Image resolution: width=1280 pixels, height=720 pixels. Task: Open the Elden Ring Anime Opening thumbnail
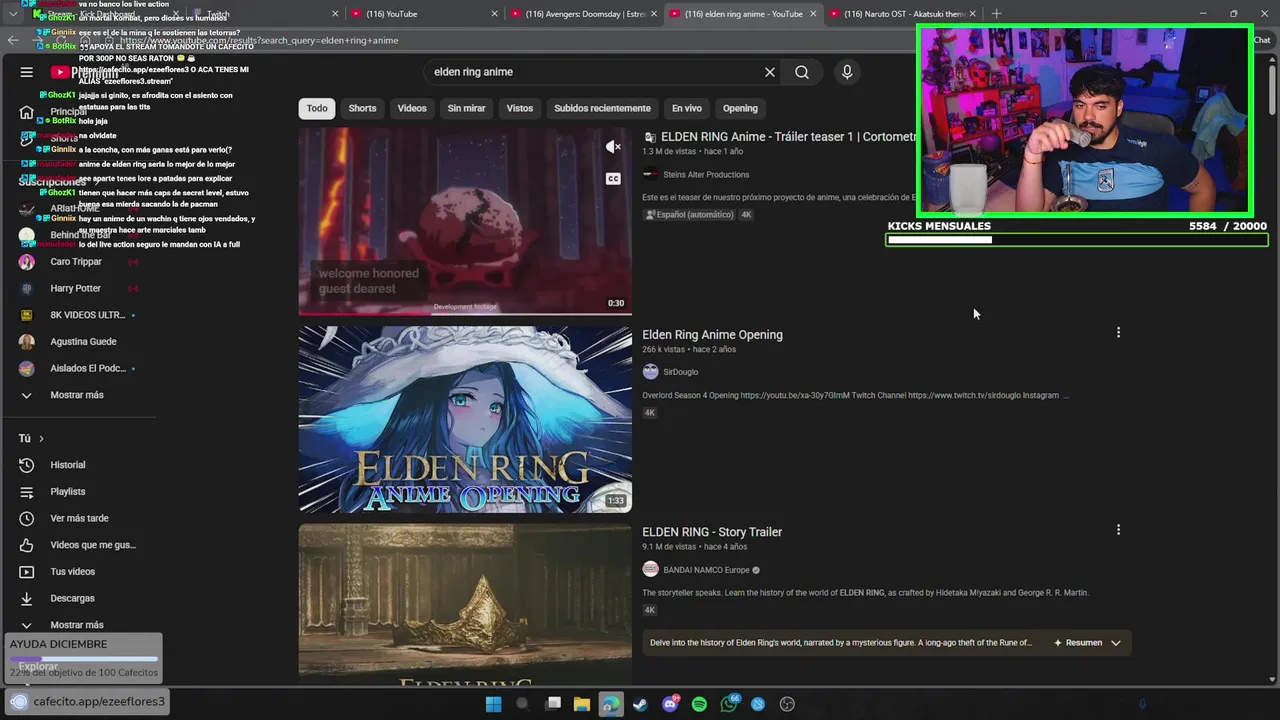pos(465,419)
